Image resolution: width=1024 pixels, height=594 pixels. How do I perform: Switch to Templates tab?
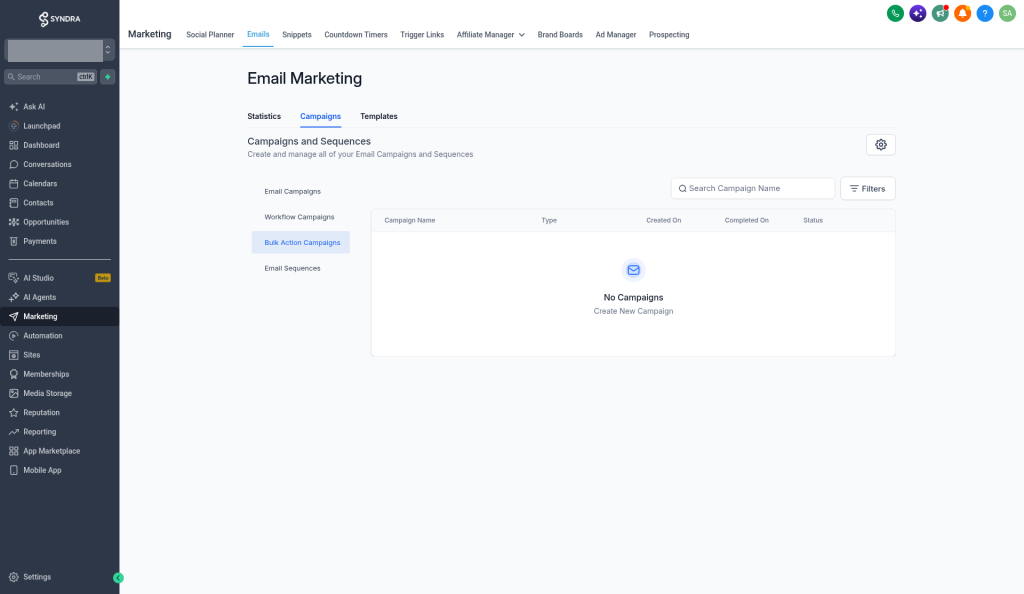[379, 116]
